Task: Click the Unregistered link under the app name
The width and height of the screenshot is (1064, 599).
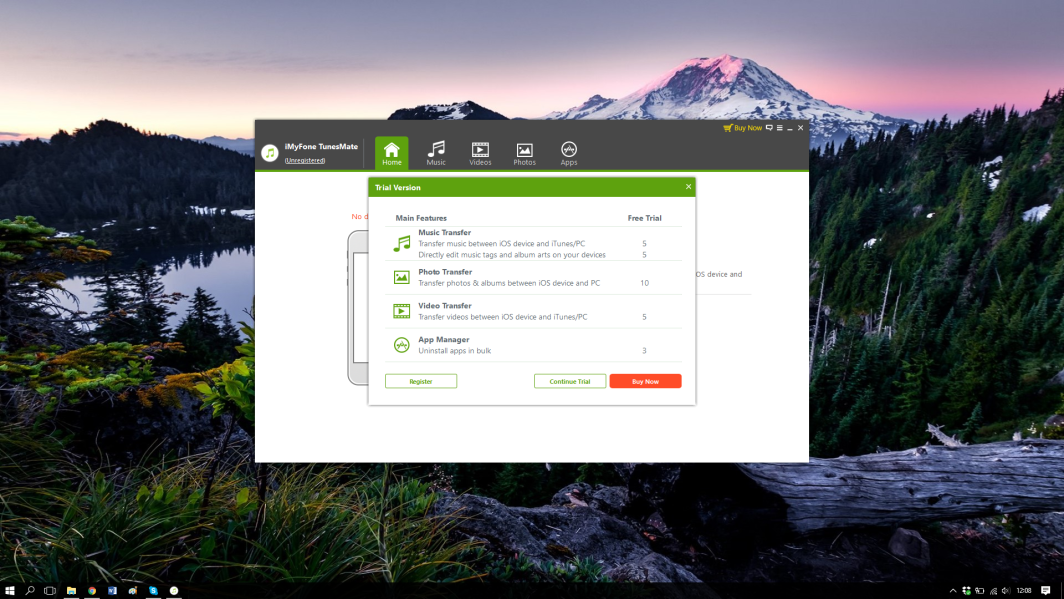Action: (305, 161)
